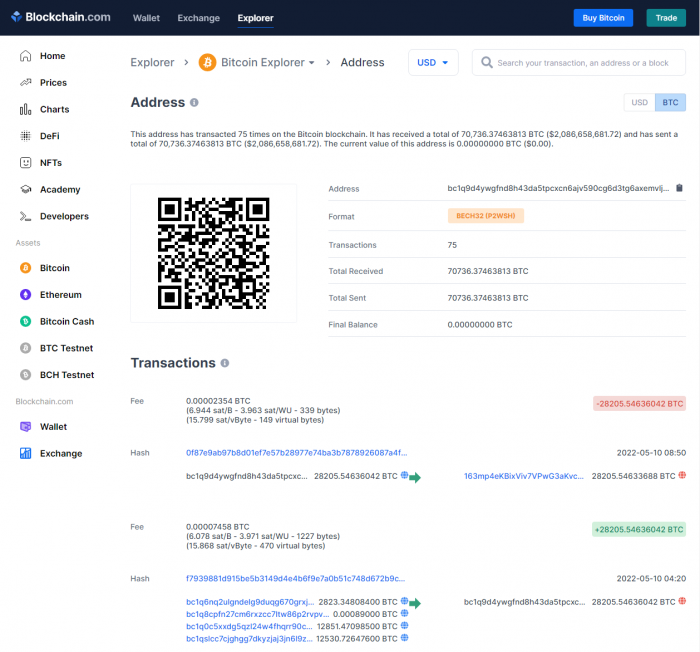Click the grey BCH Testnet icon
The image size is (700, 652).
click(25, 375)
